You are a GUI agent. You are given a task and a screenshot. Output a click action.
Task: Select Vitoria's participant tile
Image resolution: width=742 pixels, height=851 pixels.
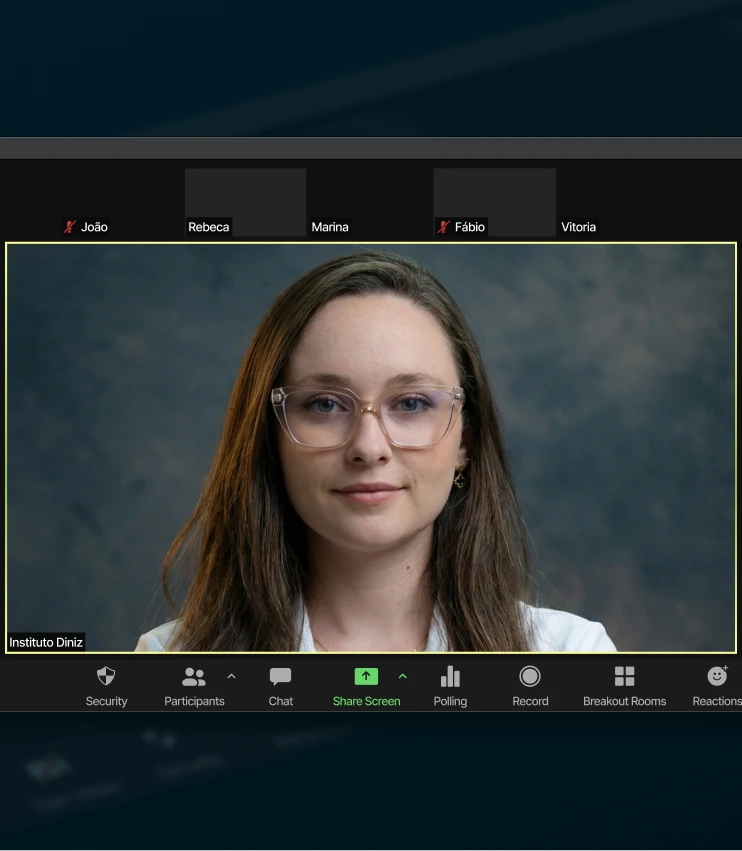[x=618, y=202]
